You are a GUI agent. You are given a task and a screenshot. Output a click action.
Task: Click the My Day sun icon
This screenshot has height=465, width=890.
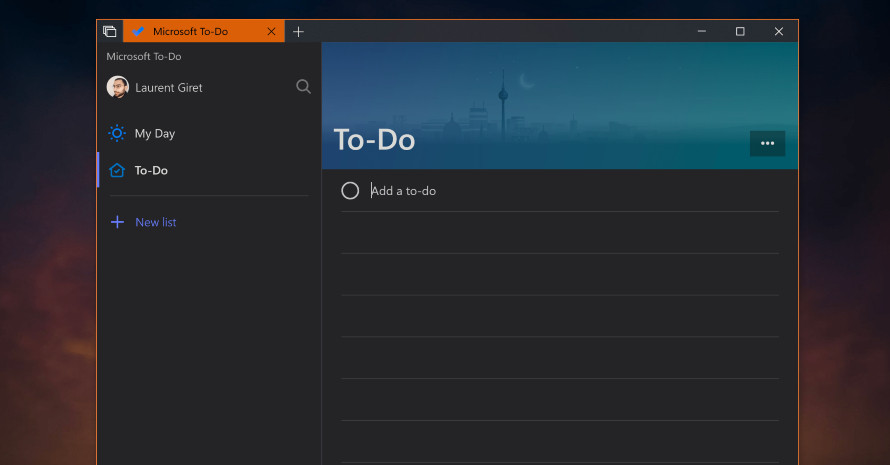[x=117, y=133]
